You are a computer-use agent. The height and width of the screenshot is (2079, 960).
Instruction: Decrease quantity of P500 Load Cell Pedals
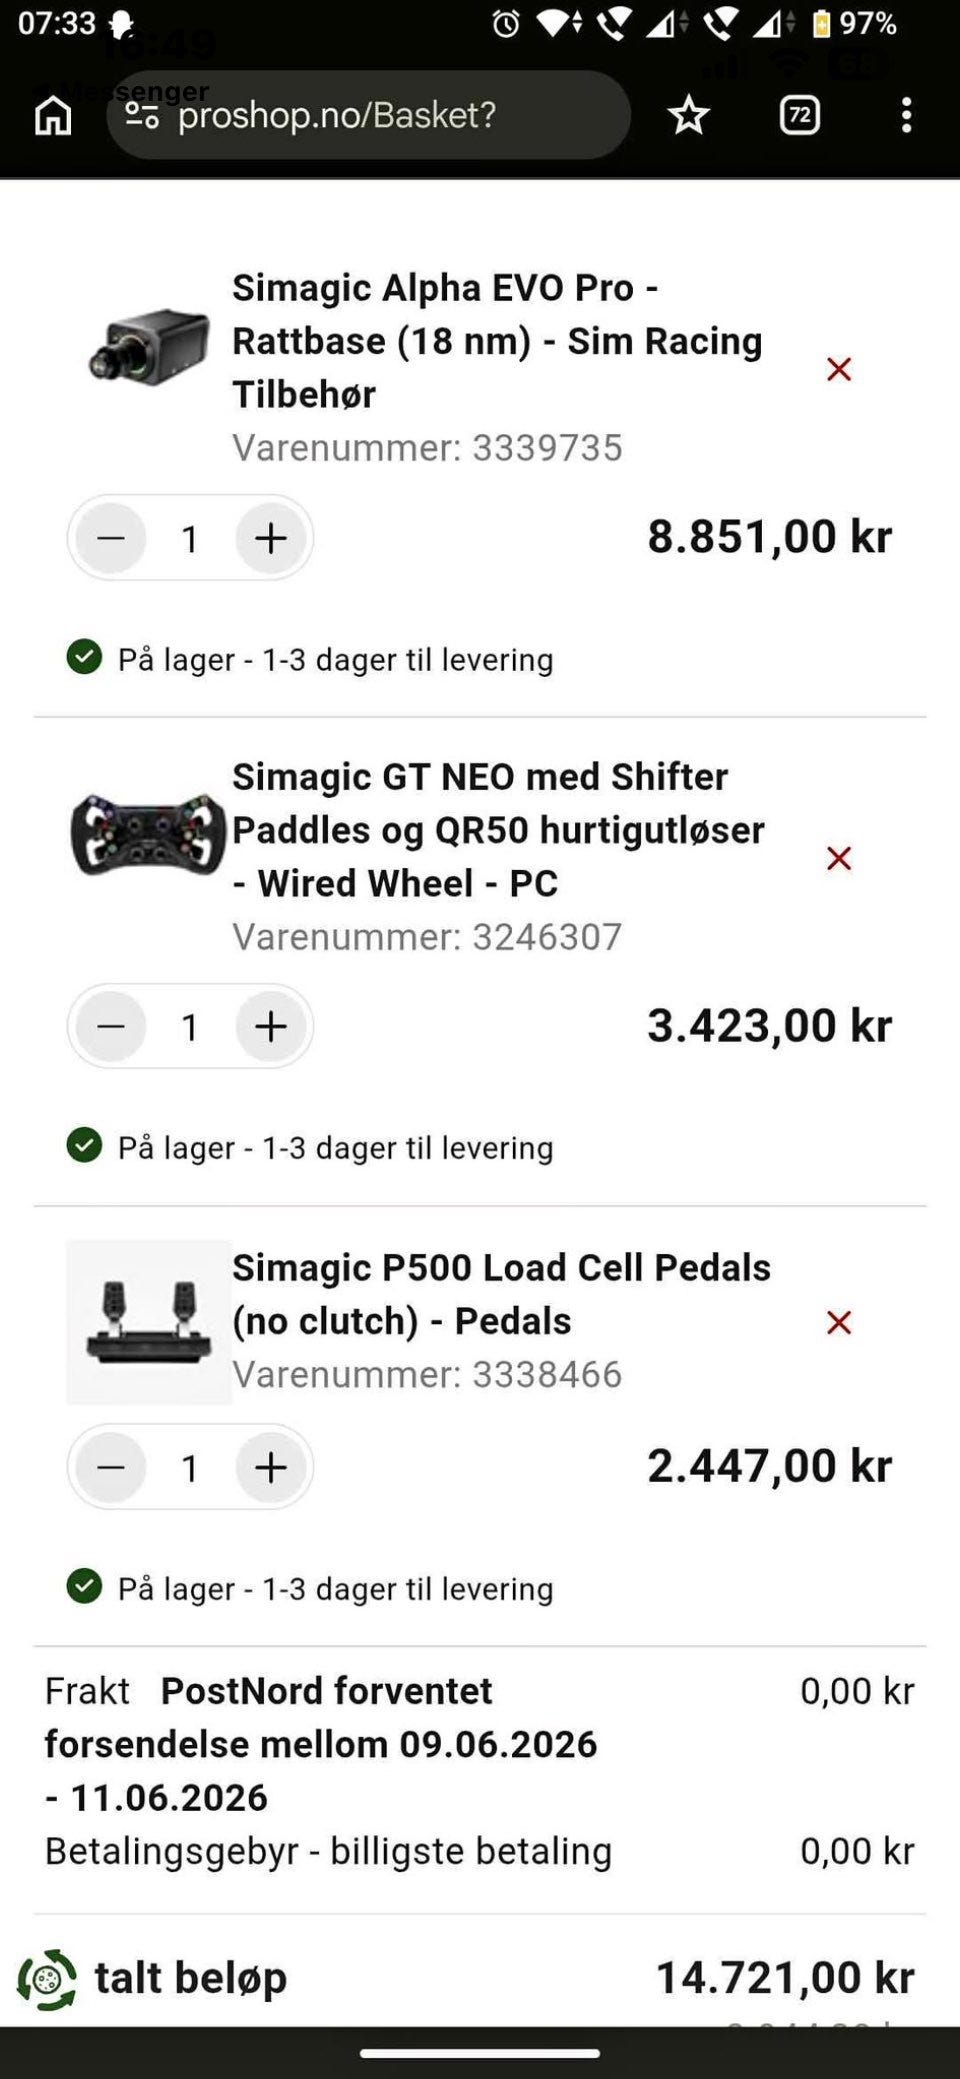(111, 1467)
